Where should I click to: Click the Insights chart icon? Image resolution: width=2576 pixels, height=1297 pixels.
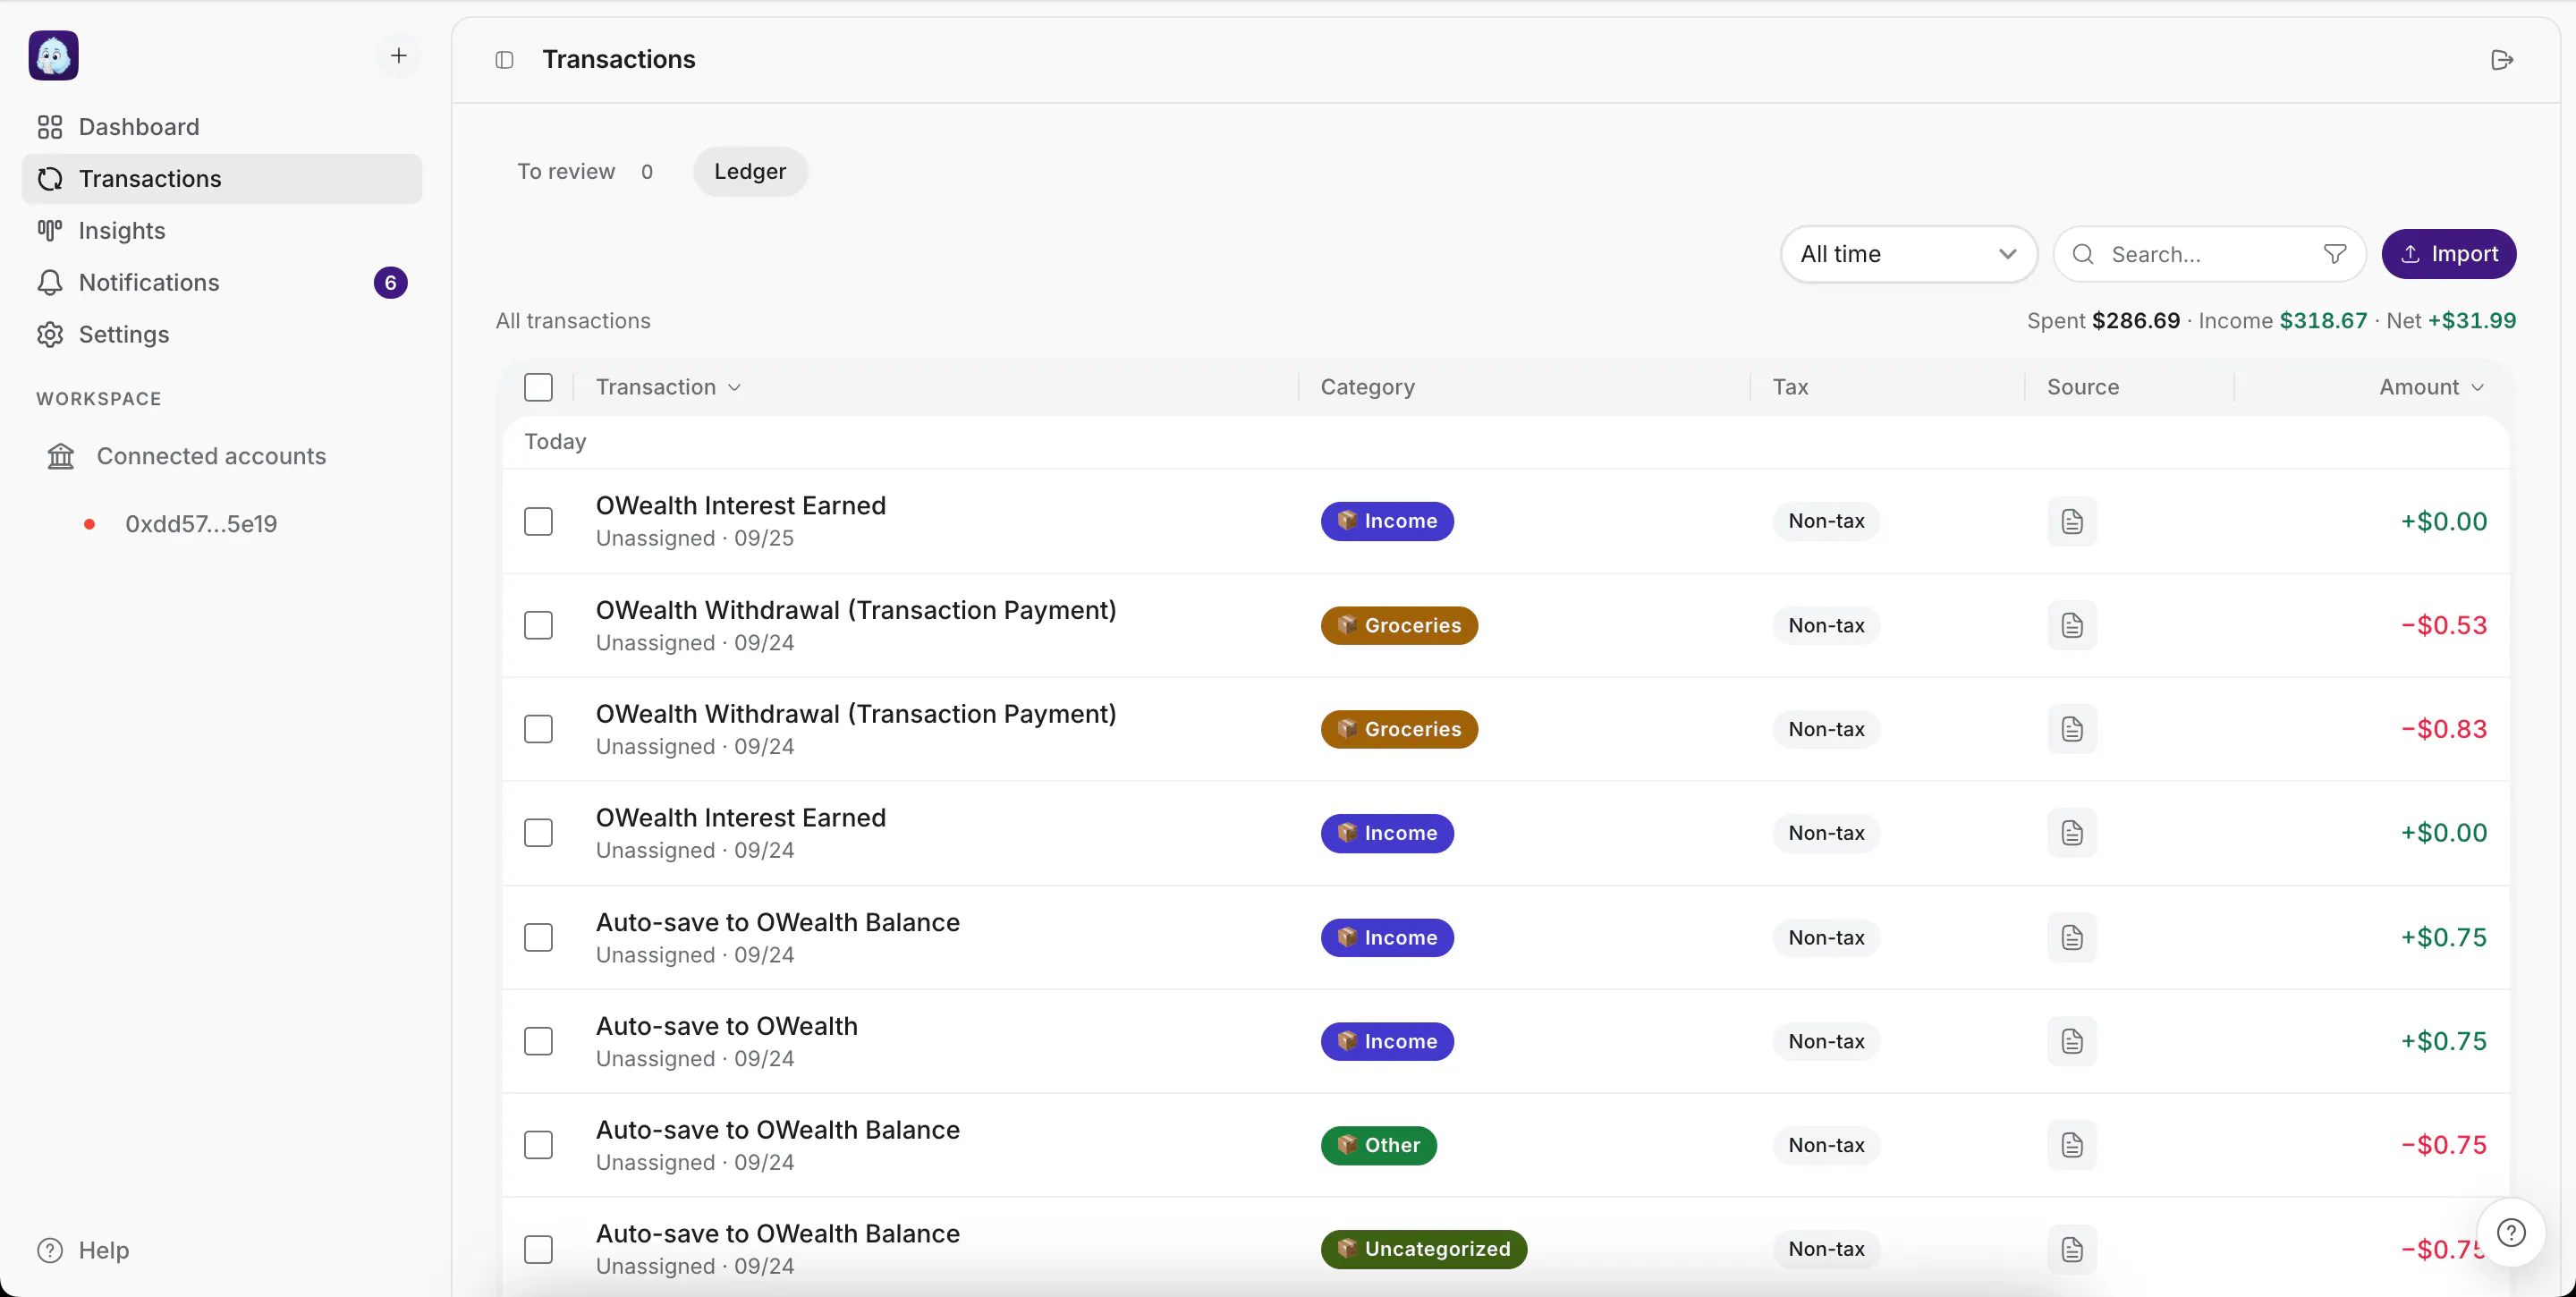[50, 230]
